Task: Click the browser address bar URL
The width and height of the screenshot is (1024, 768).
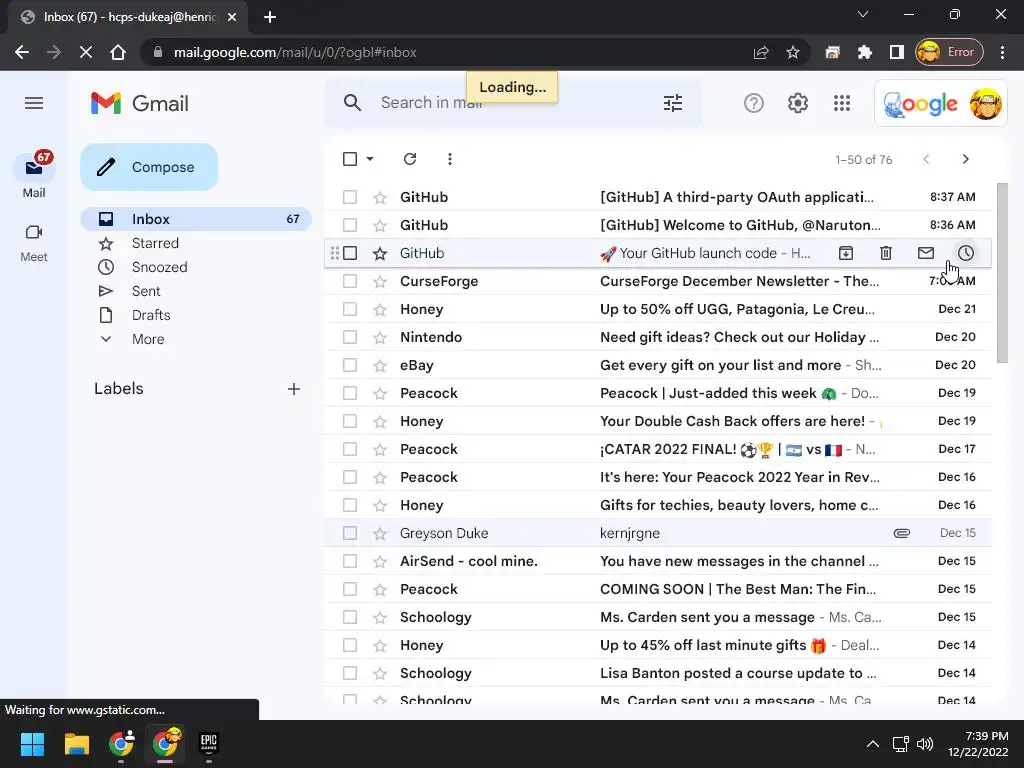Action: pos(295,52)
